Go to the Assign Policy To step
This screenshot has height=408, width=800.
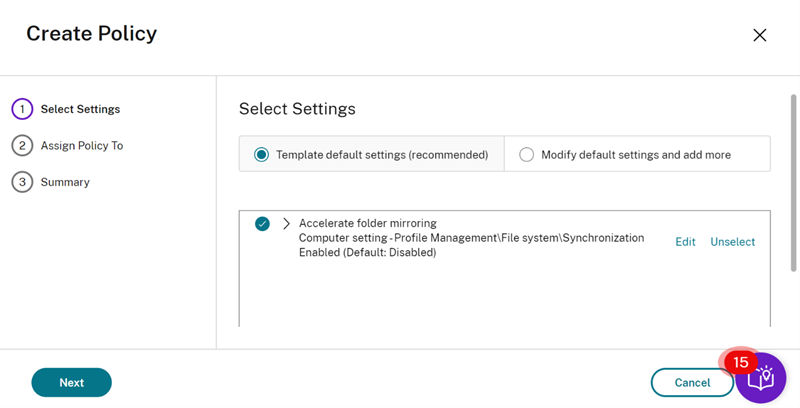click(x=82, y=146)
